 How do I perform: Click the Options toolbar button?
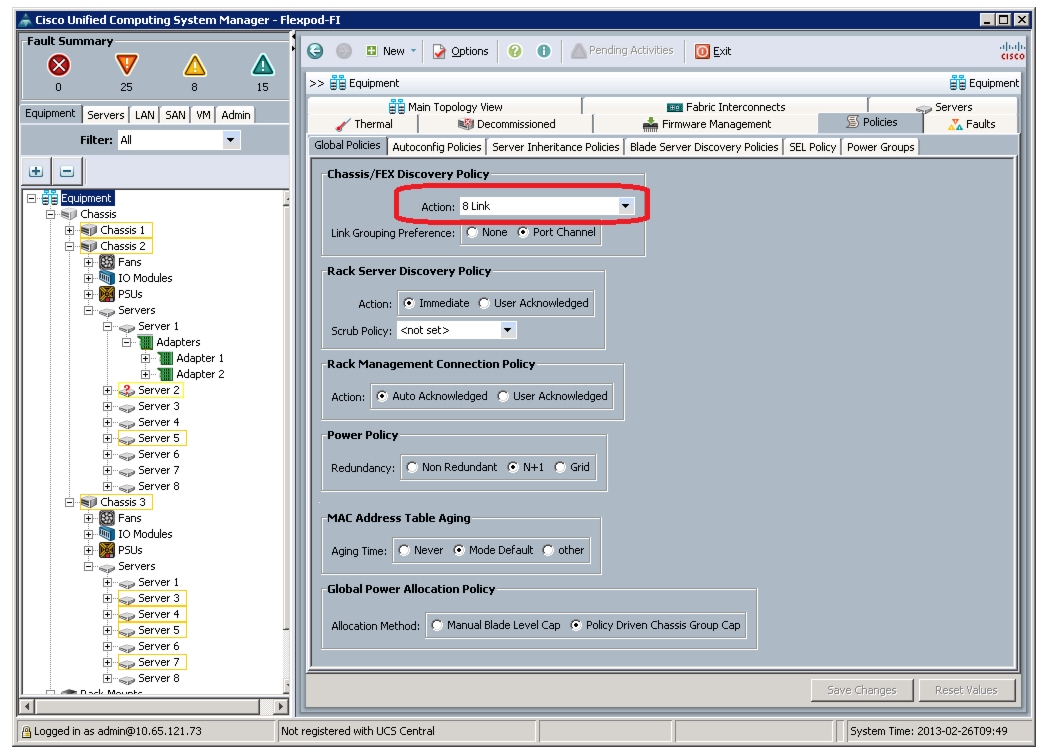(461, 51)
